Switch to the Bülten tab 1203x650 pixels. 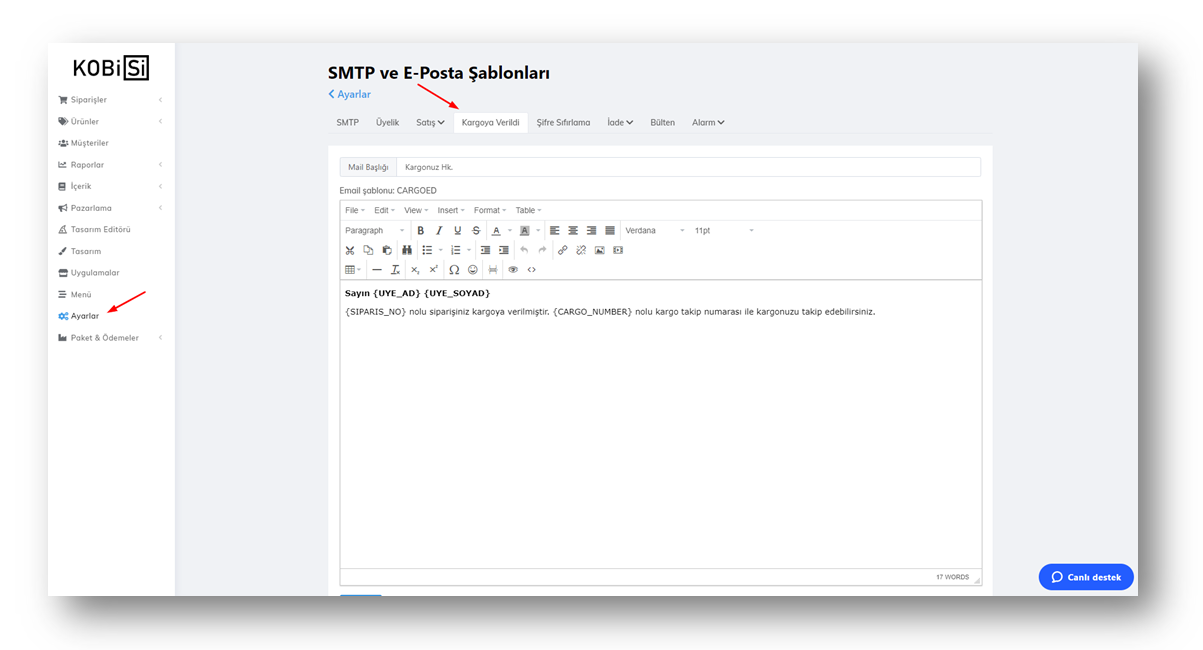[662, 122]
